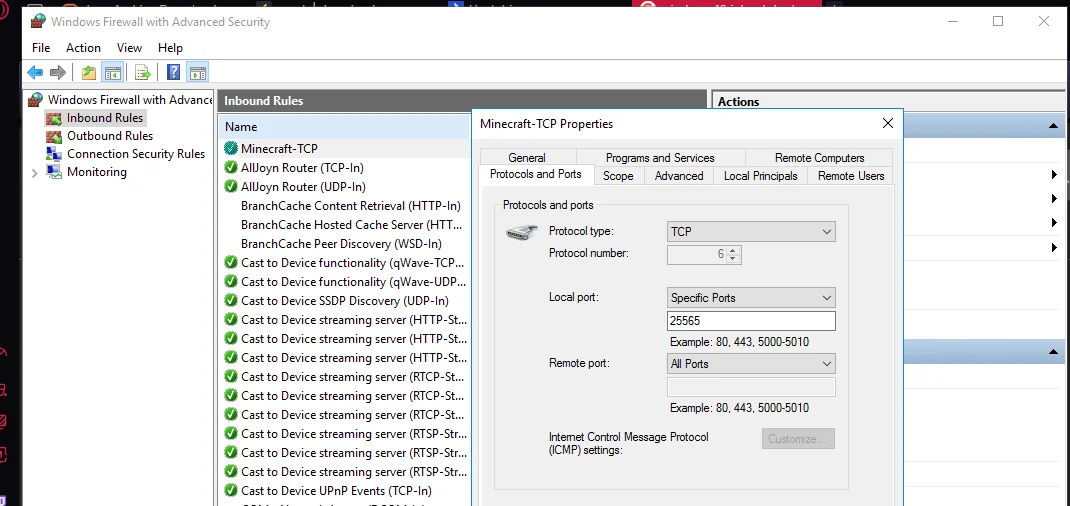Switch to the General tab
The height and width of the screenshot is (506, 1070).
(527, 158)
